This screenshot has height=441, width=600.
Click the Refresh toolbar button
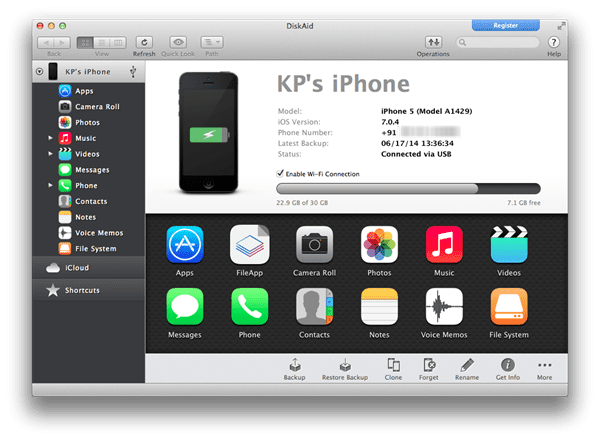click(144, 42)
